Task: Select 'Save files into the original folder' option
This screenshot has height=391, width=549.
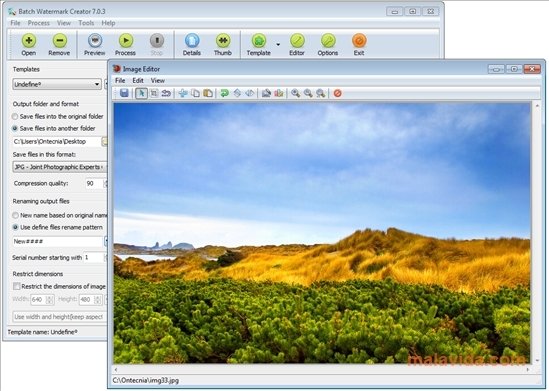Action: [15, 116]
